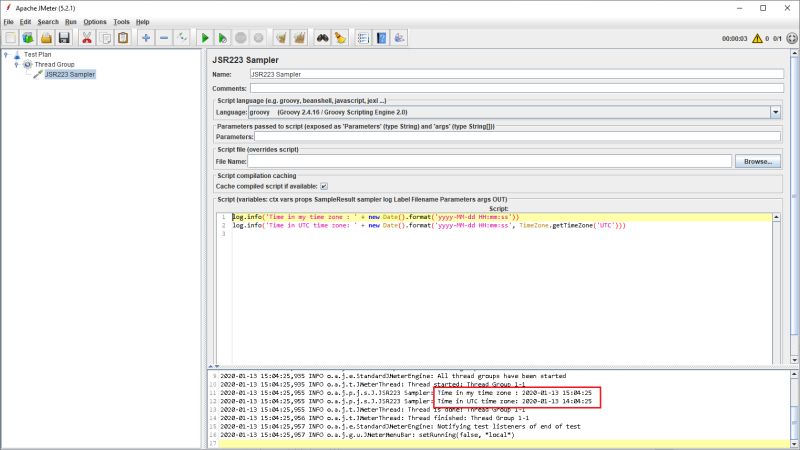The height and width of the screenshot is (450, 800).
Task: Click the log panel scroll up arrow
Action: 794,374
